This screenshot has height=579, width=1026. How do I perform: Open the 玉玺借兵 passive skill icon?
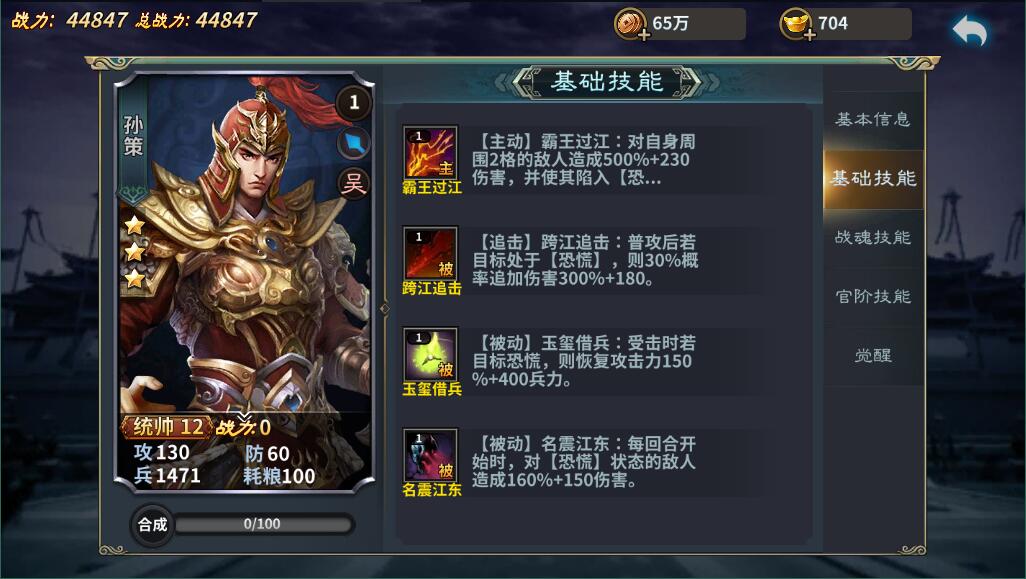[430, 354]
